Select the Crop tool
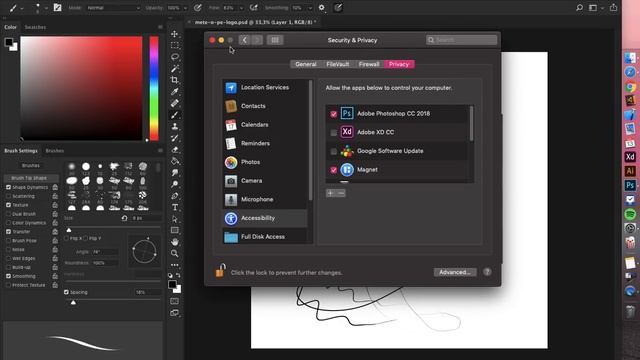 175,80
